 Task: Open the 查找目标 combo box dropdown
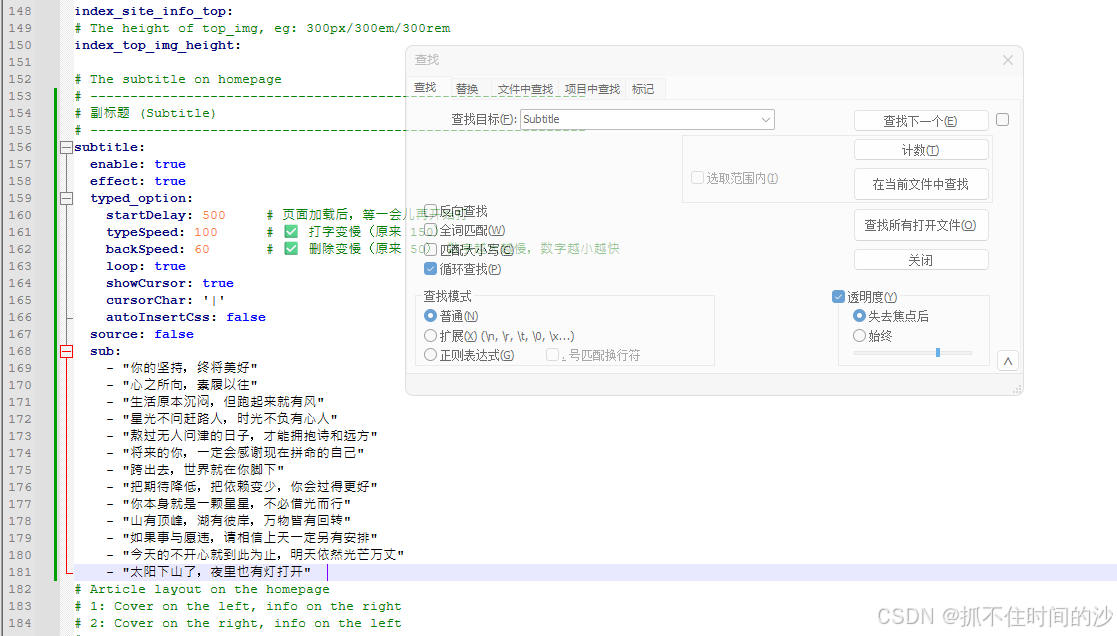point(766,120)
